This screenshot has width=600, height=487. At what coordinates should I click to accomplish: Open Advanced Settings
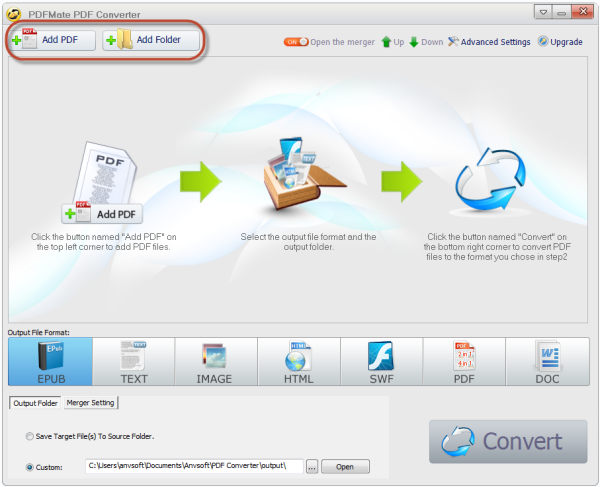(x=489, y=42)
